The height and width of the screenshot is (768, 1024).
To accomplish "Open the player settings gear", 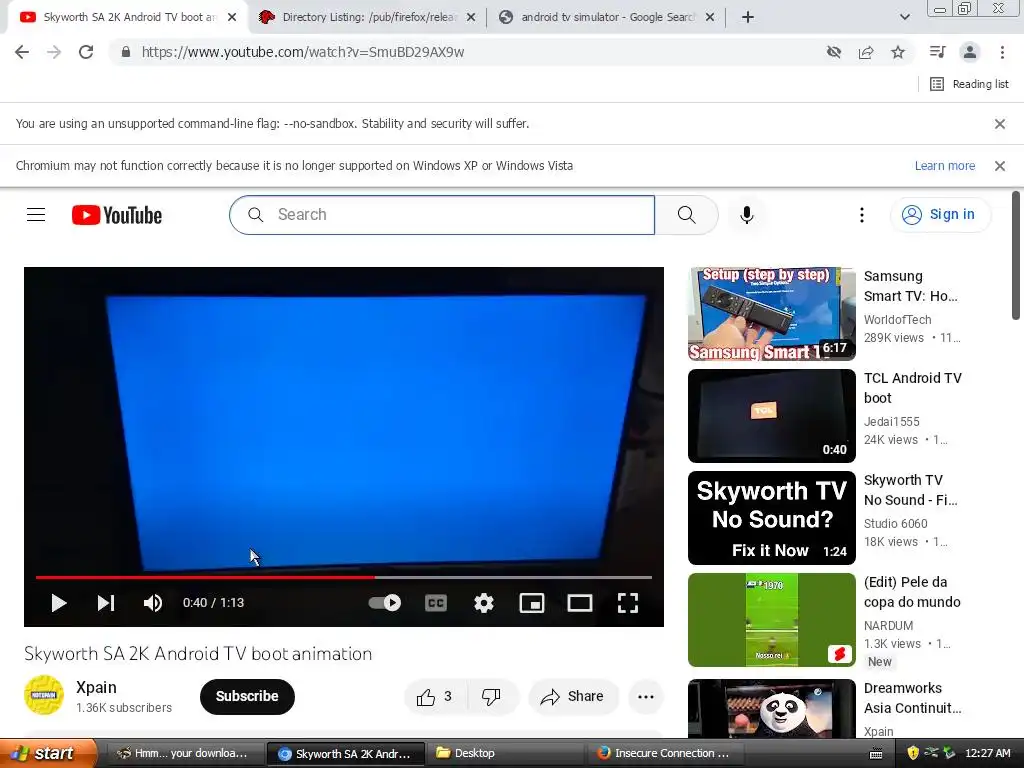I will point(483,603).
